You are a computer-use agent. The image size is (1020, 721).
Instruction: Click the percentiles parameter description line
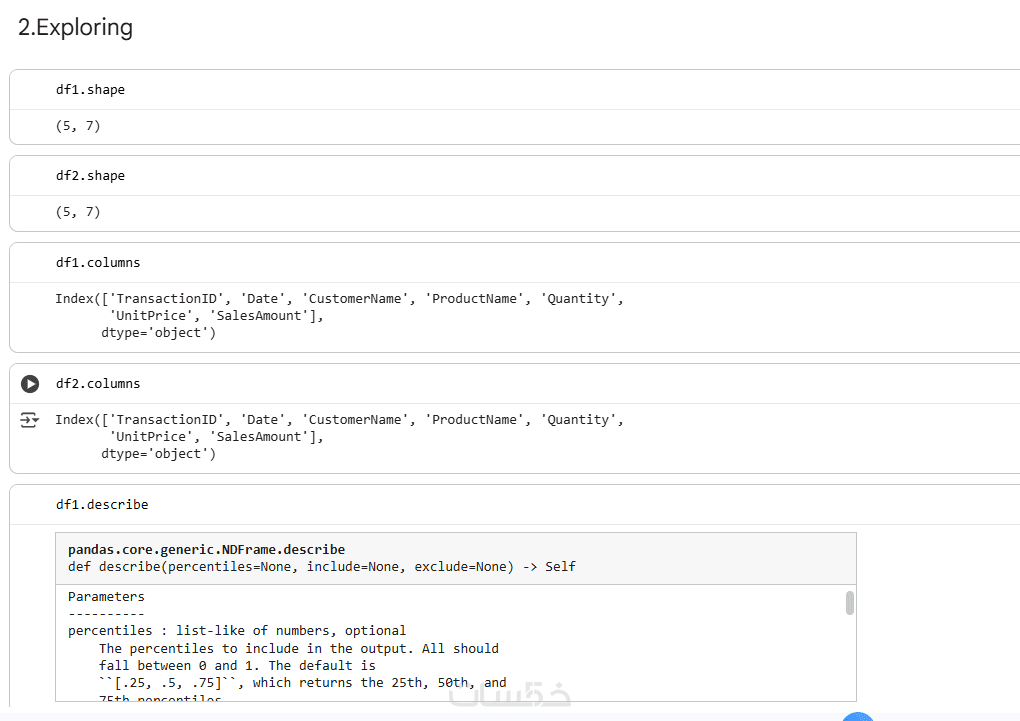(237, 631)
